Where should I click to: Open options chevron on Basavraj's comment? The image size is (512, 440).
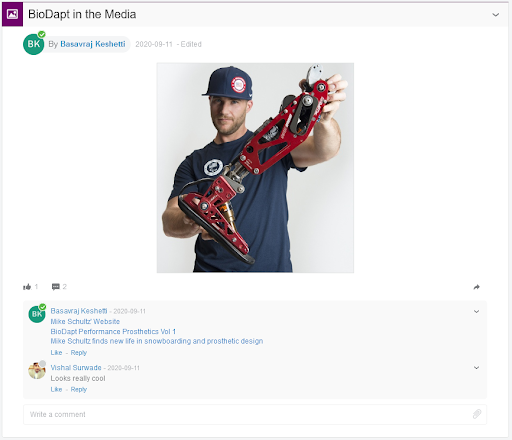[477, 311]
